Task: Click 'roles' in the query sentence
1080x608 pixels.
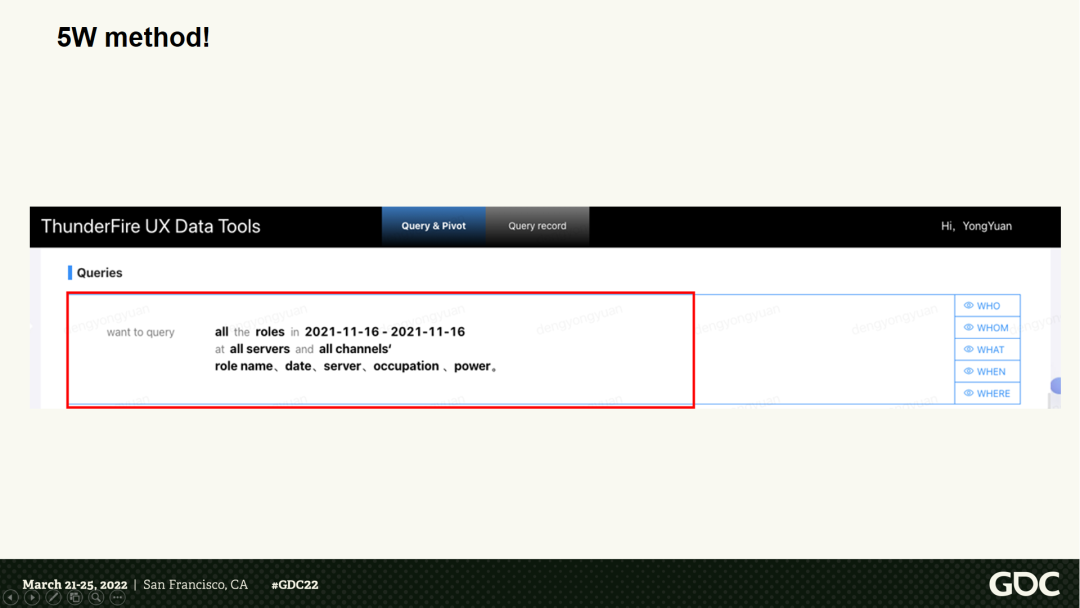Action: (x=269, y=332)
